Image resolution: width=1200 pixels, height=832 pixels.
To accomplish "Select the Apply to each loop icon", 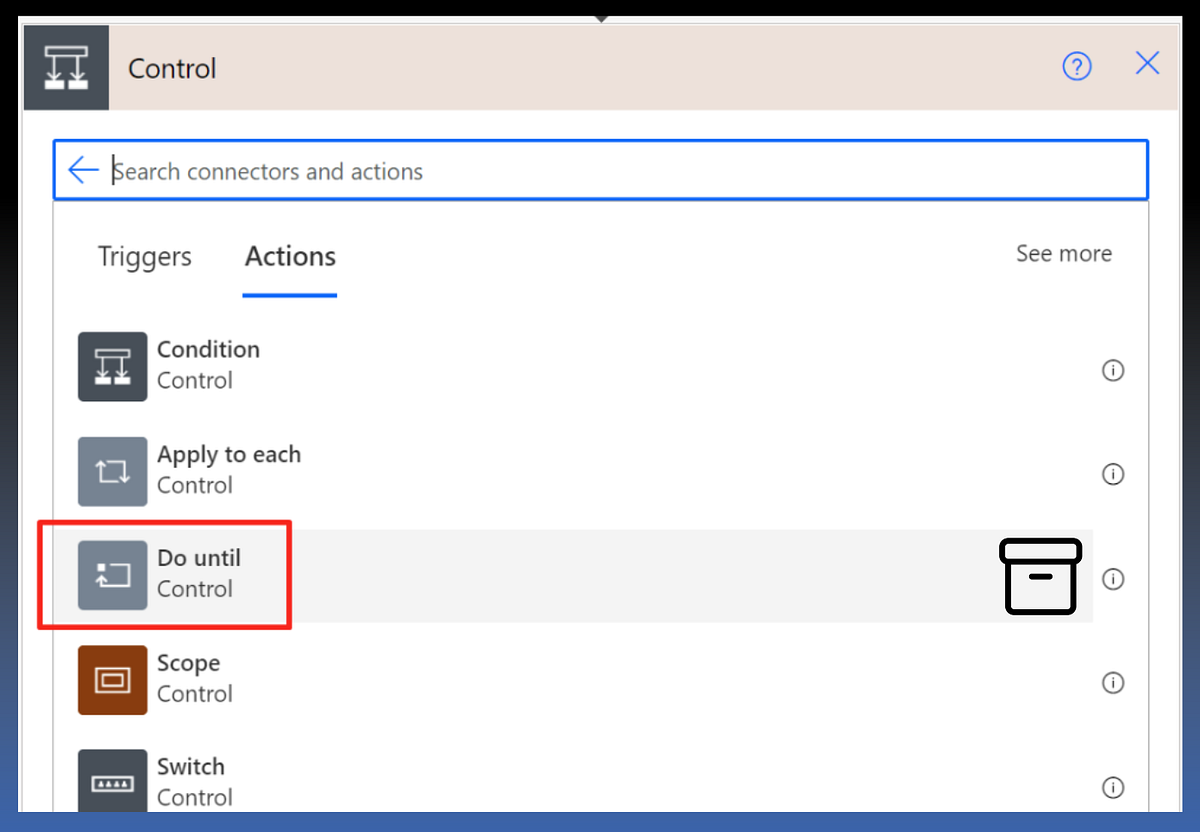I will (x=112, y=471).
